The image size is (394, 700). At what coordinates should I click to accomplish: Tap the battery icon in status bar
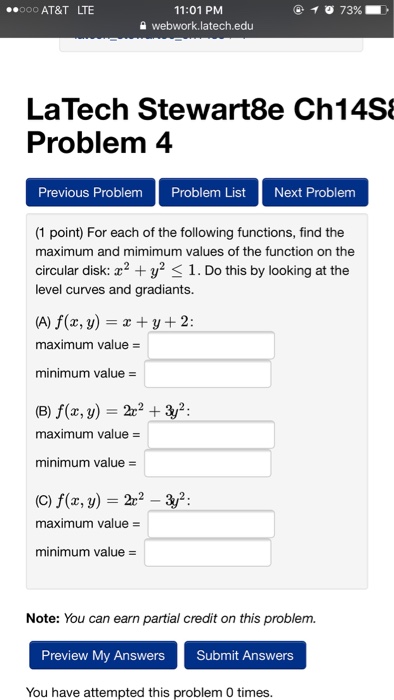pyautogui.click(x=377, y=10)
